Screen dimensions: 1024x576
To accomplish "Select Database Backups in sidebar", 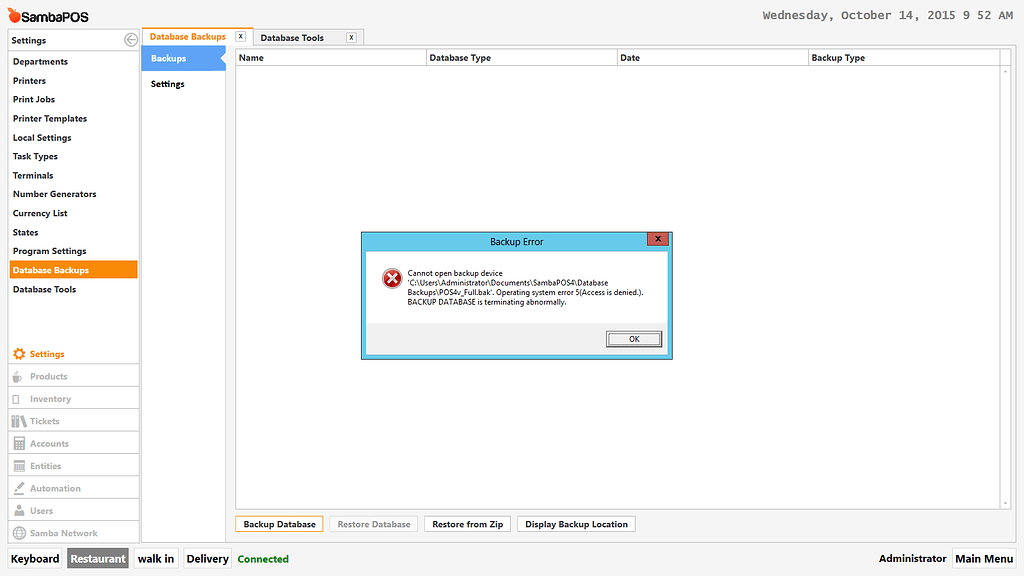I will coord(73,270).
